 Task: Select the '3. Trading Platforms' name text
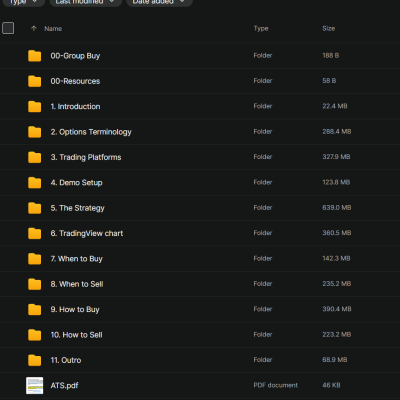[x=86, y=157]
